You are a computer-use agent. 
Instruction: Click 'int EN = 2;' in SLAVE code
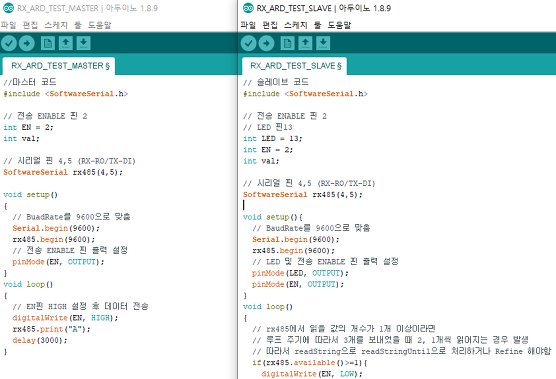(268, 150)
